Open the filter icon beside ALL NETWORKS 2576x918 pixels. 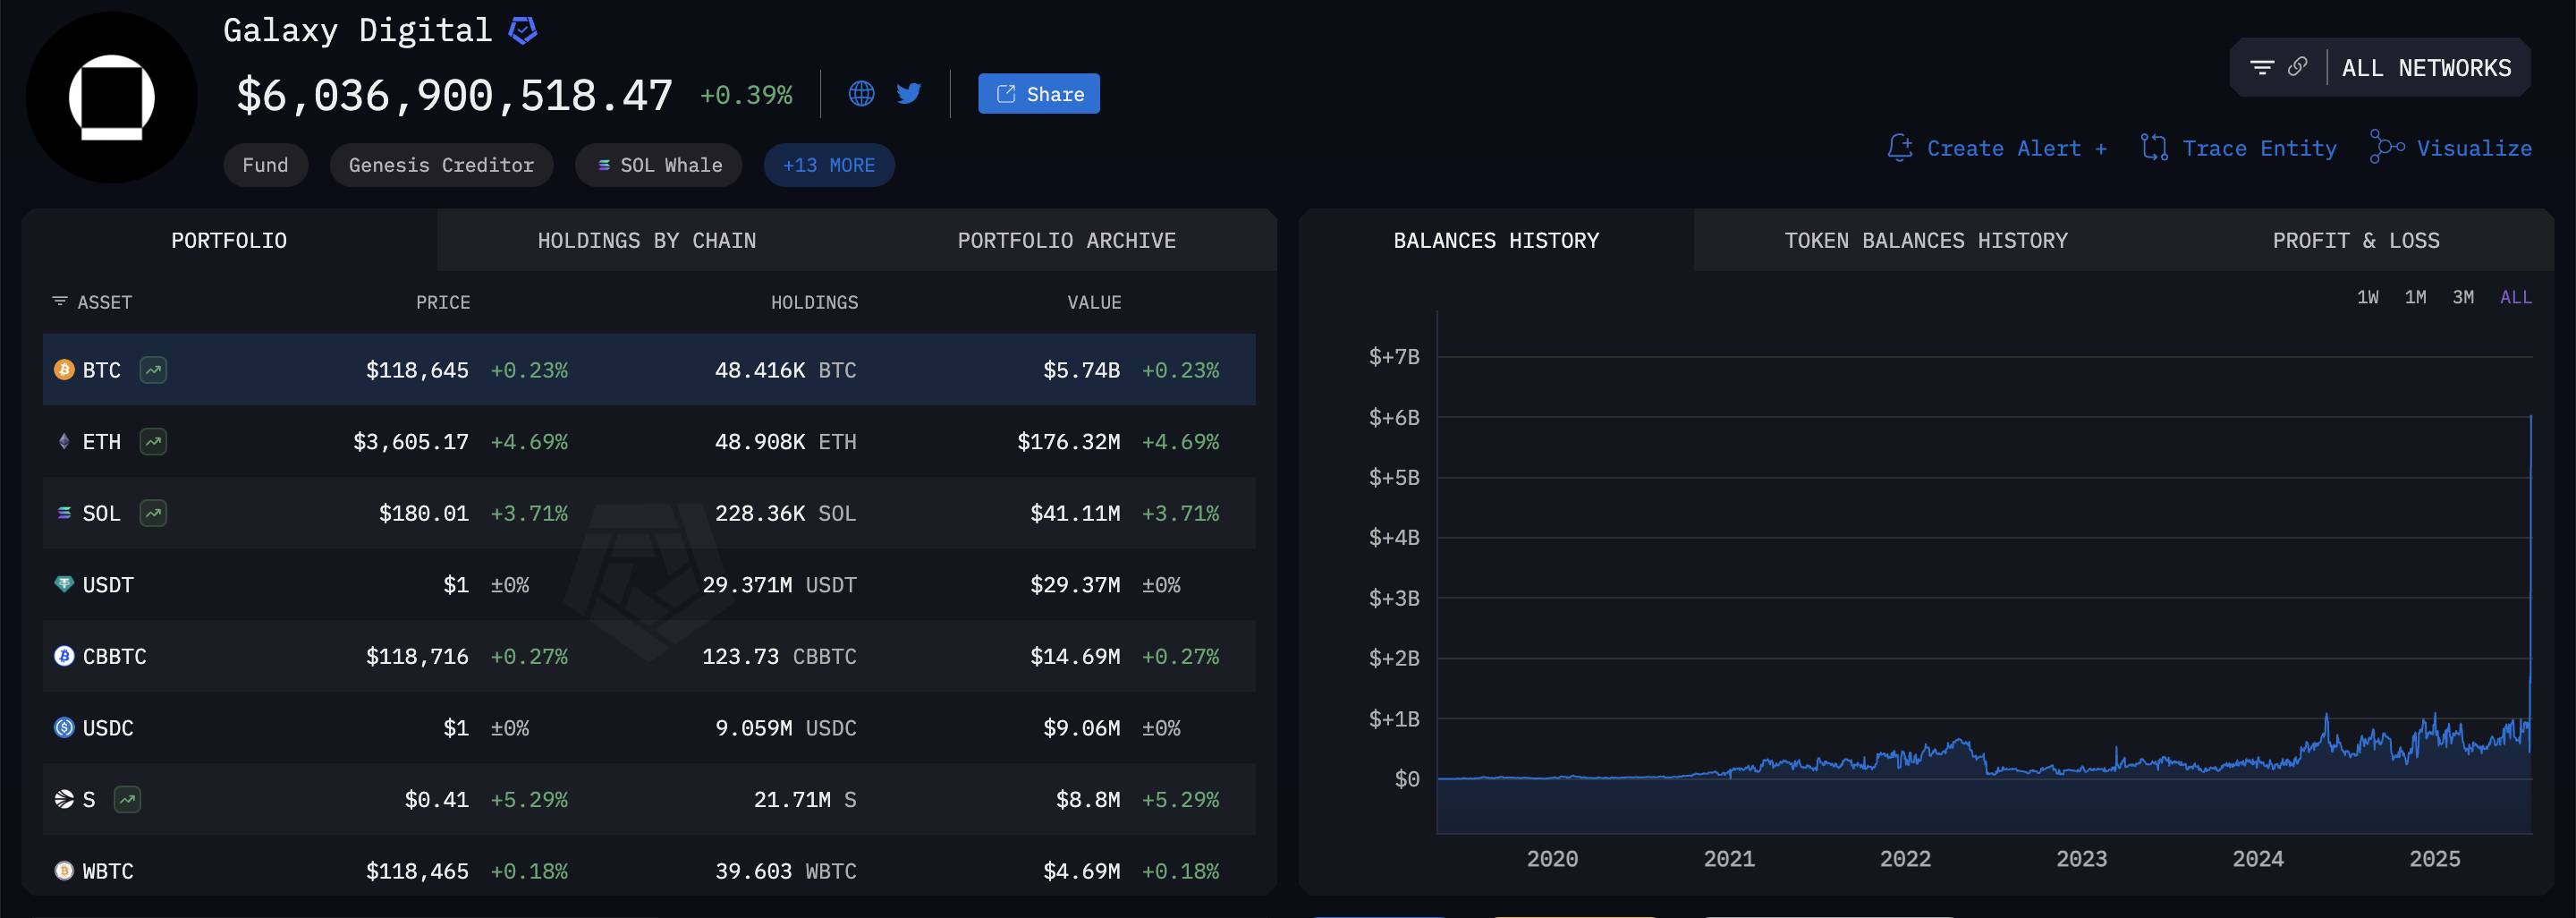tap(2262, 68)
